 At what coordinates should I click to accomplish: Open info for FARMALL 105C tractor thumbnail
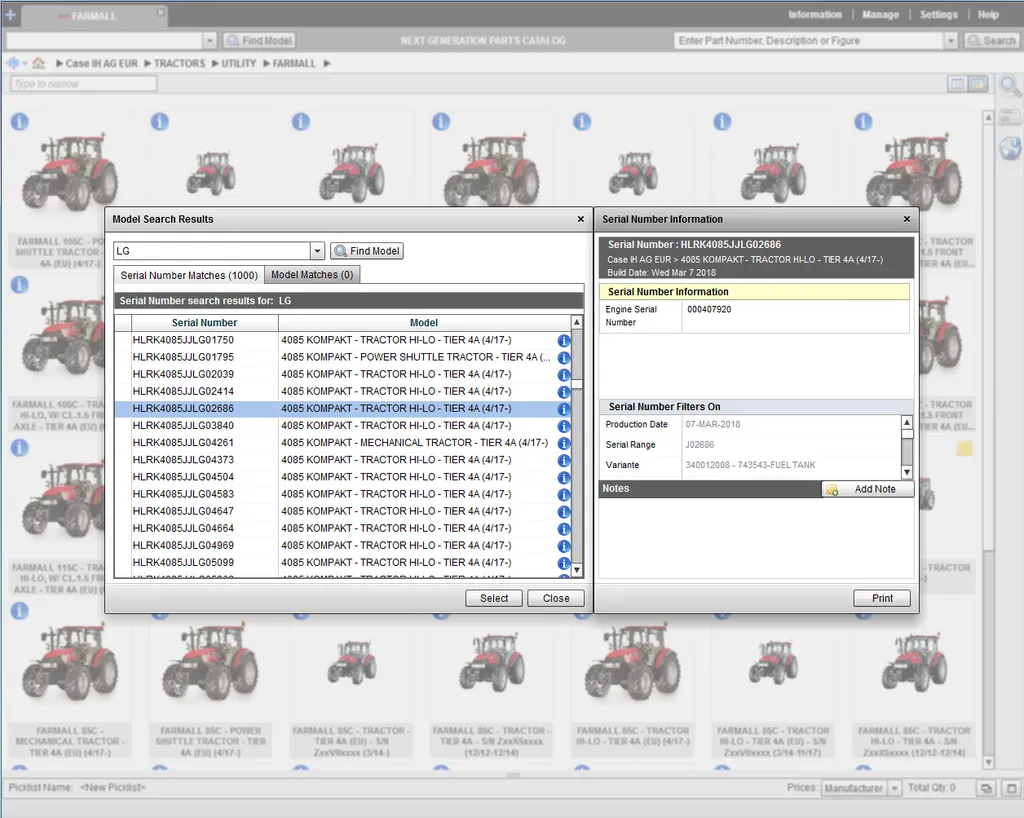[20, 121]
